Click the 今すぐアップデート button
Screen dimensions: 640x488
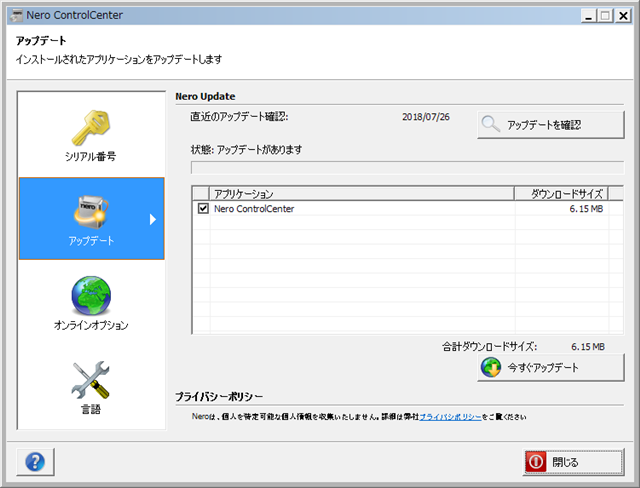click(x=551, y=368)
